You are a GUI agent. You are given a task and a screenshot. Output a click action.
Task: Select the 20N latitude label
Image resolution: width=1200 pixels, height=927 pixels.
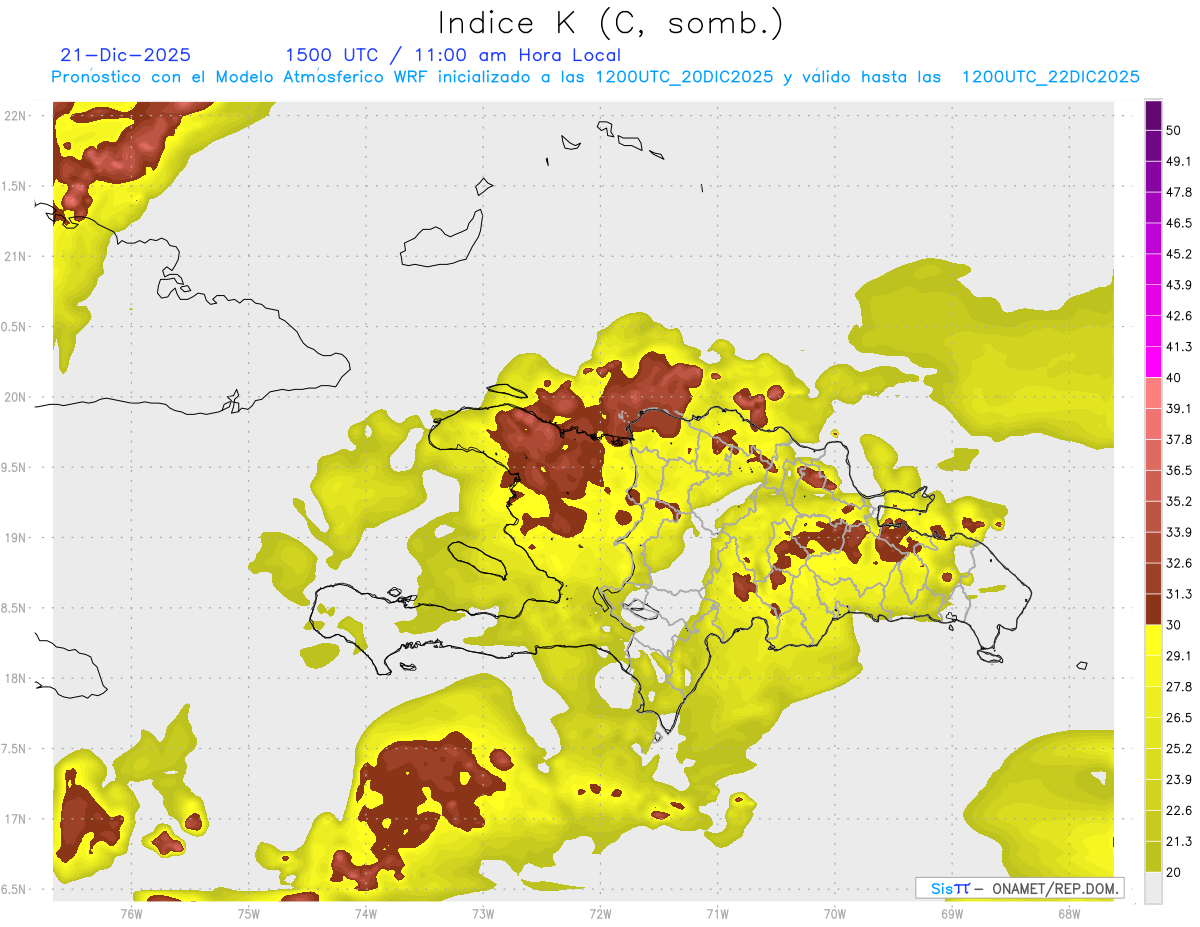(15, 397)
